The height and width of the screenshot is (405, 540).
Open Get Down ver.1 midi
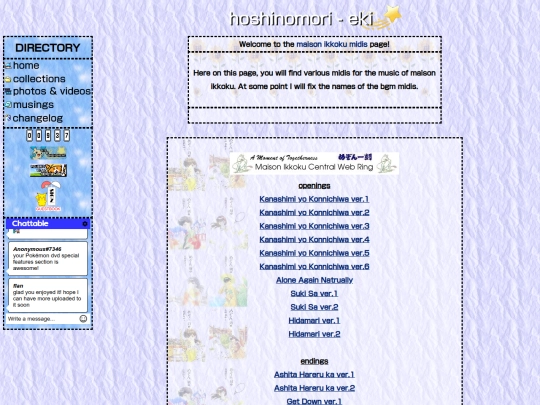click(314, 401)
